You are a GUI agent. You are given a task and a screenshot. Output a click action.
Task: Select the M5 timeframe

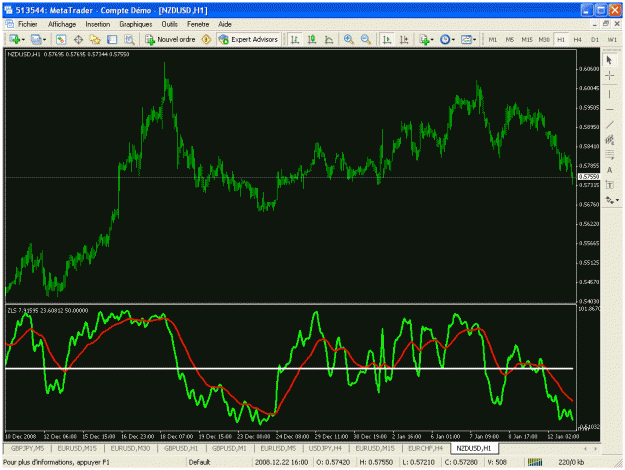tap(510, 39)
